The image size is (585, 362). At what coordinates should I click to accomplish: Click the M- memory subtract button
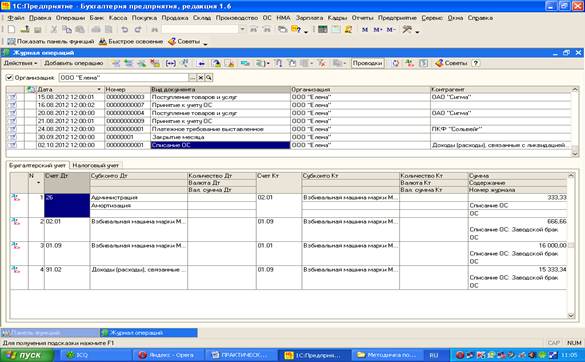point(391,29)
